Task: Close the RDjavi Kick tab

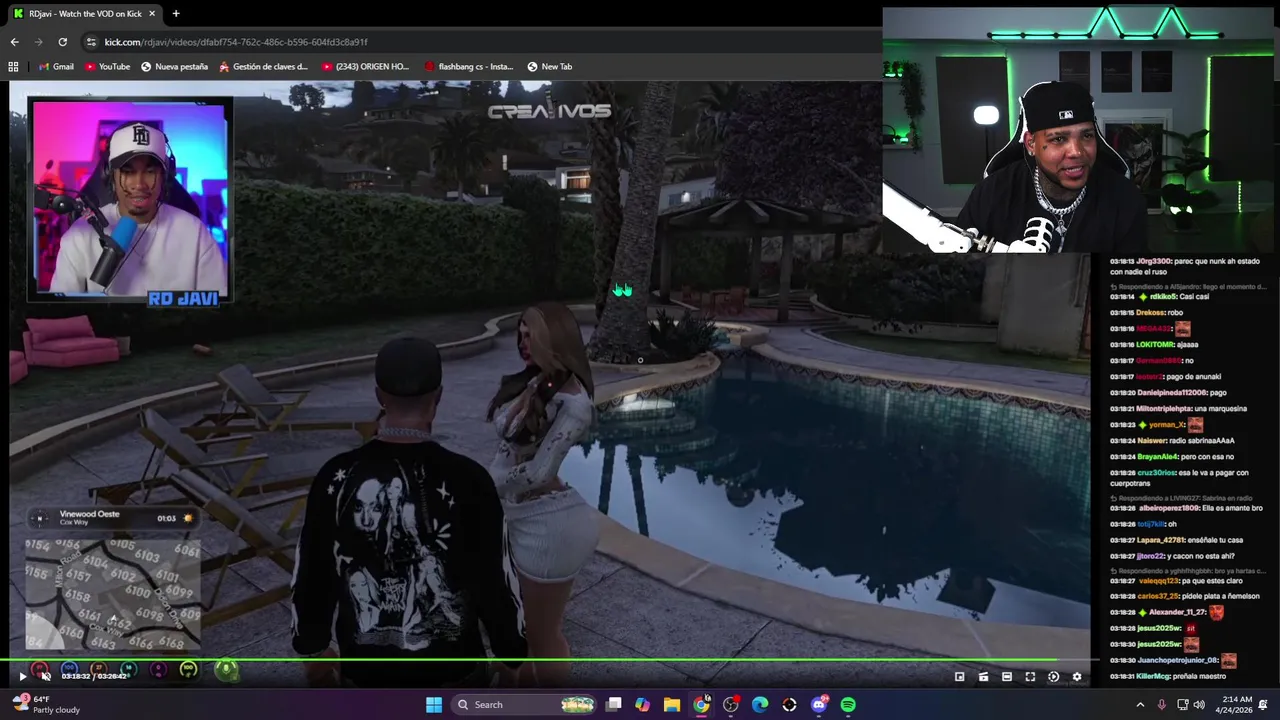Action: click(x=152, y=14)
